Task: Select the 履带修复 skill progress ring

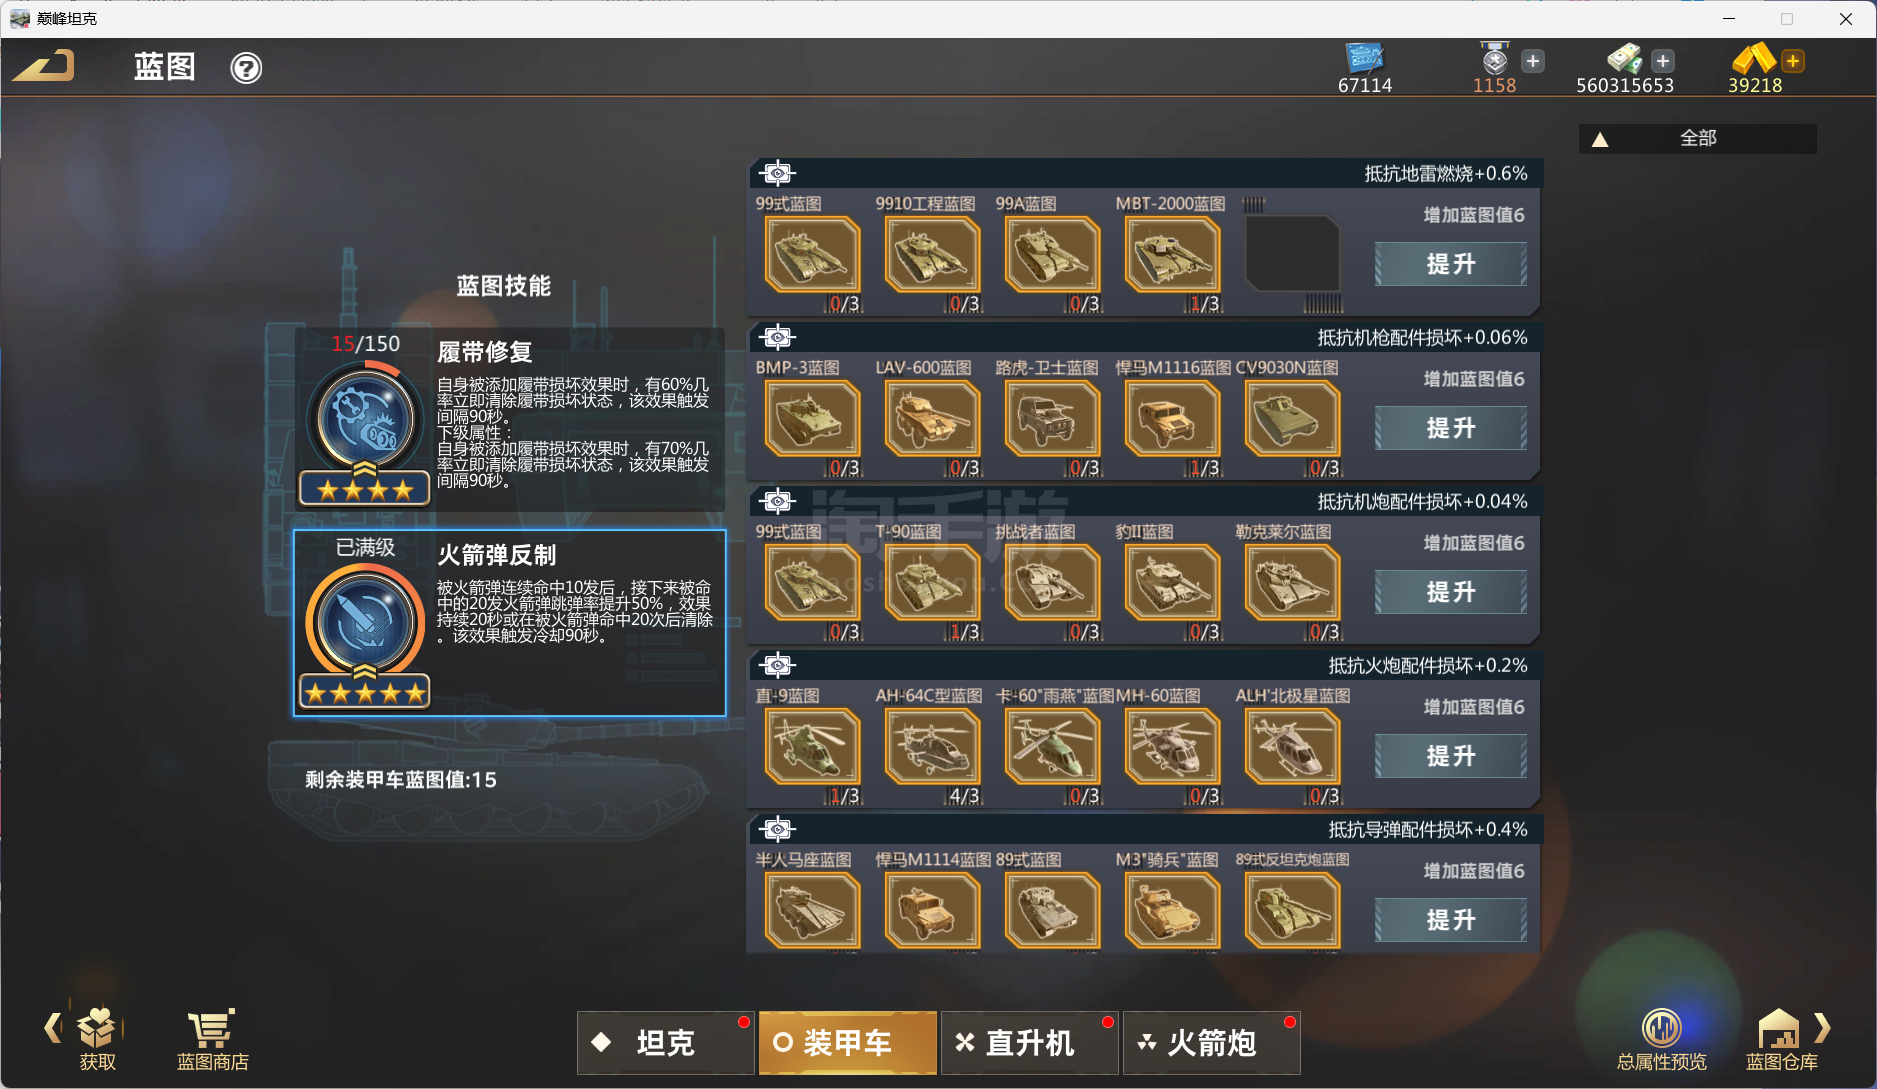Action: (x=365, y=418)
